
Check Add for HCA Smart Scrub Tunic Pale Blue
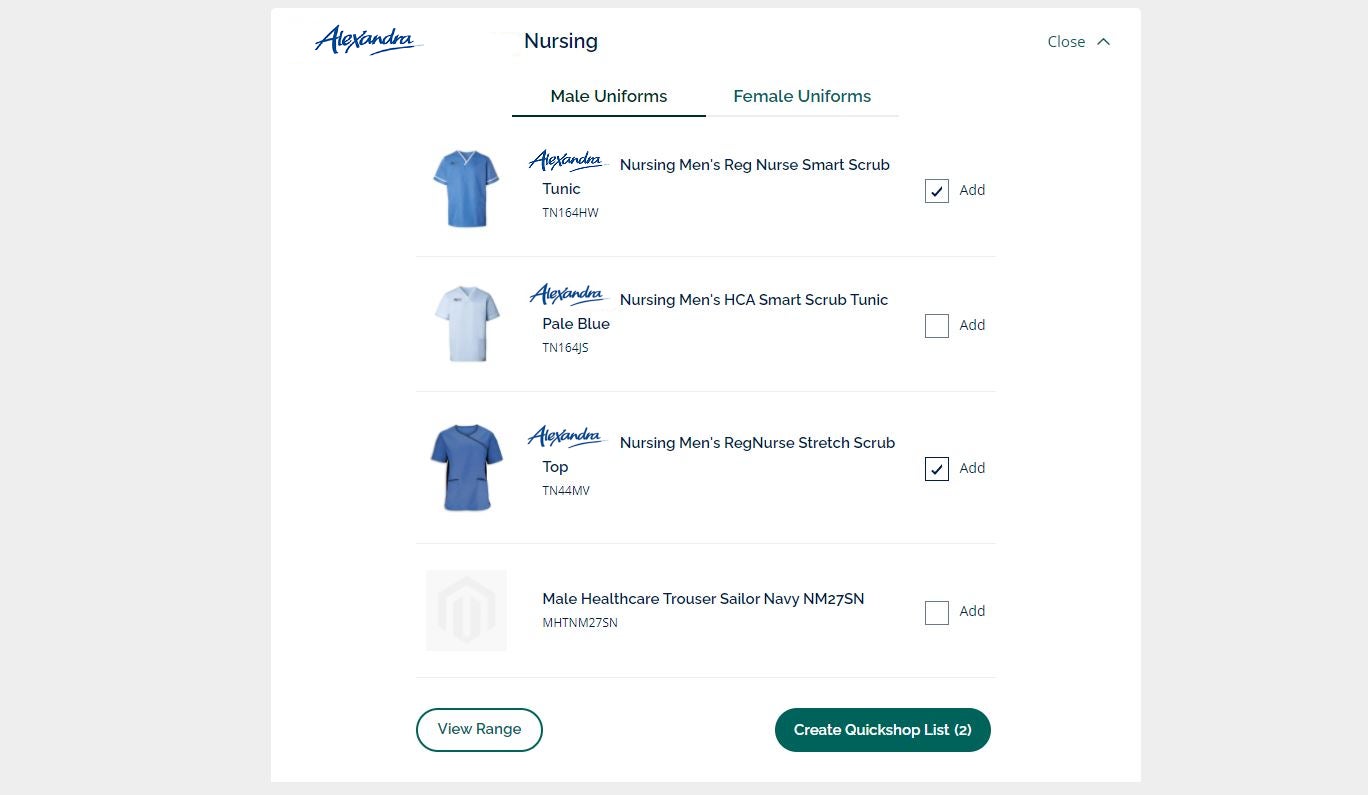click(937, 326)
